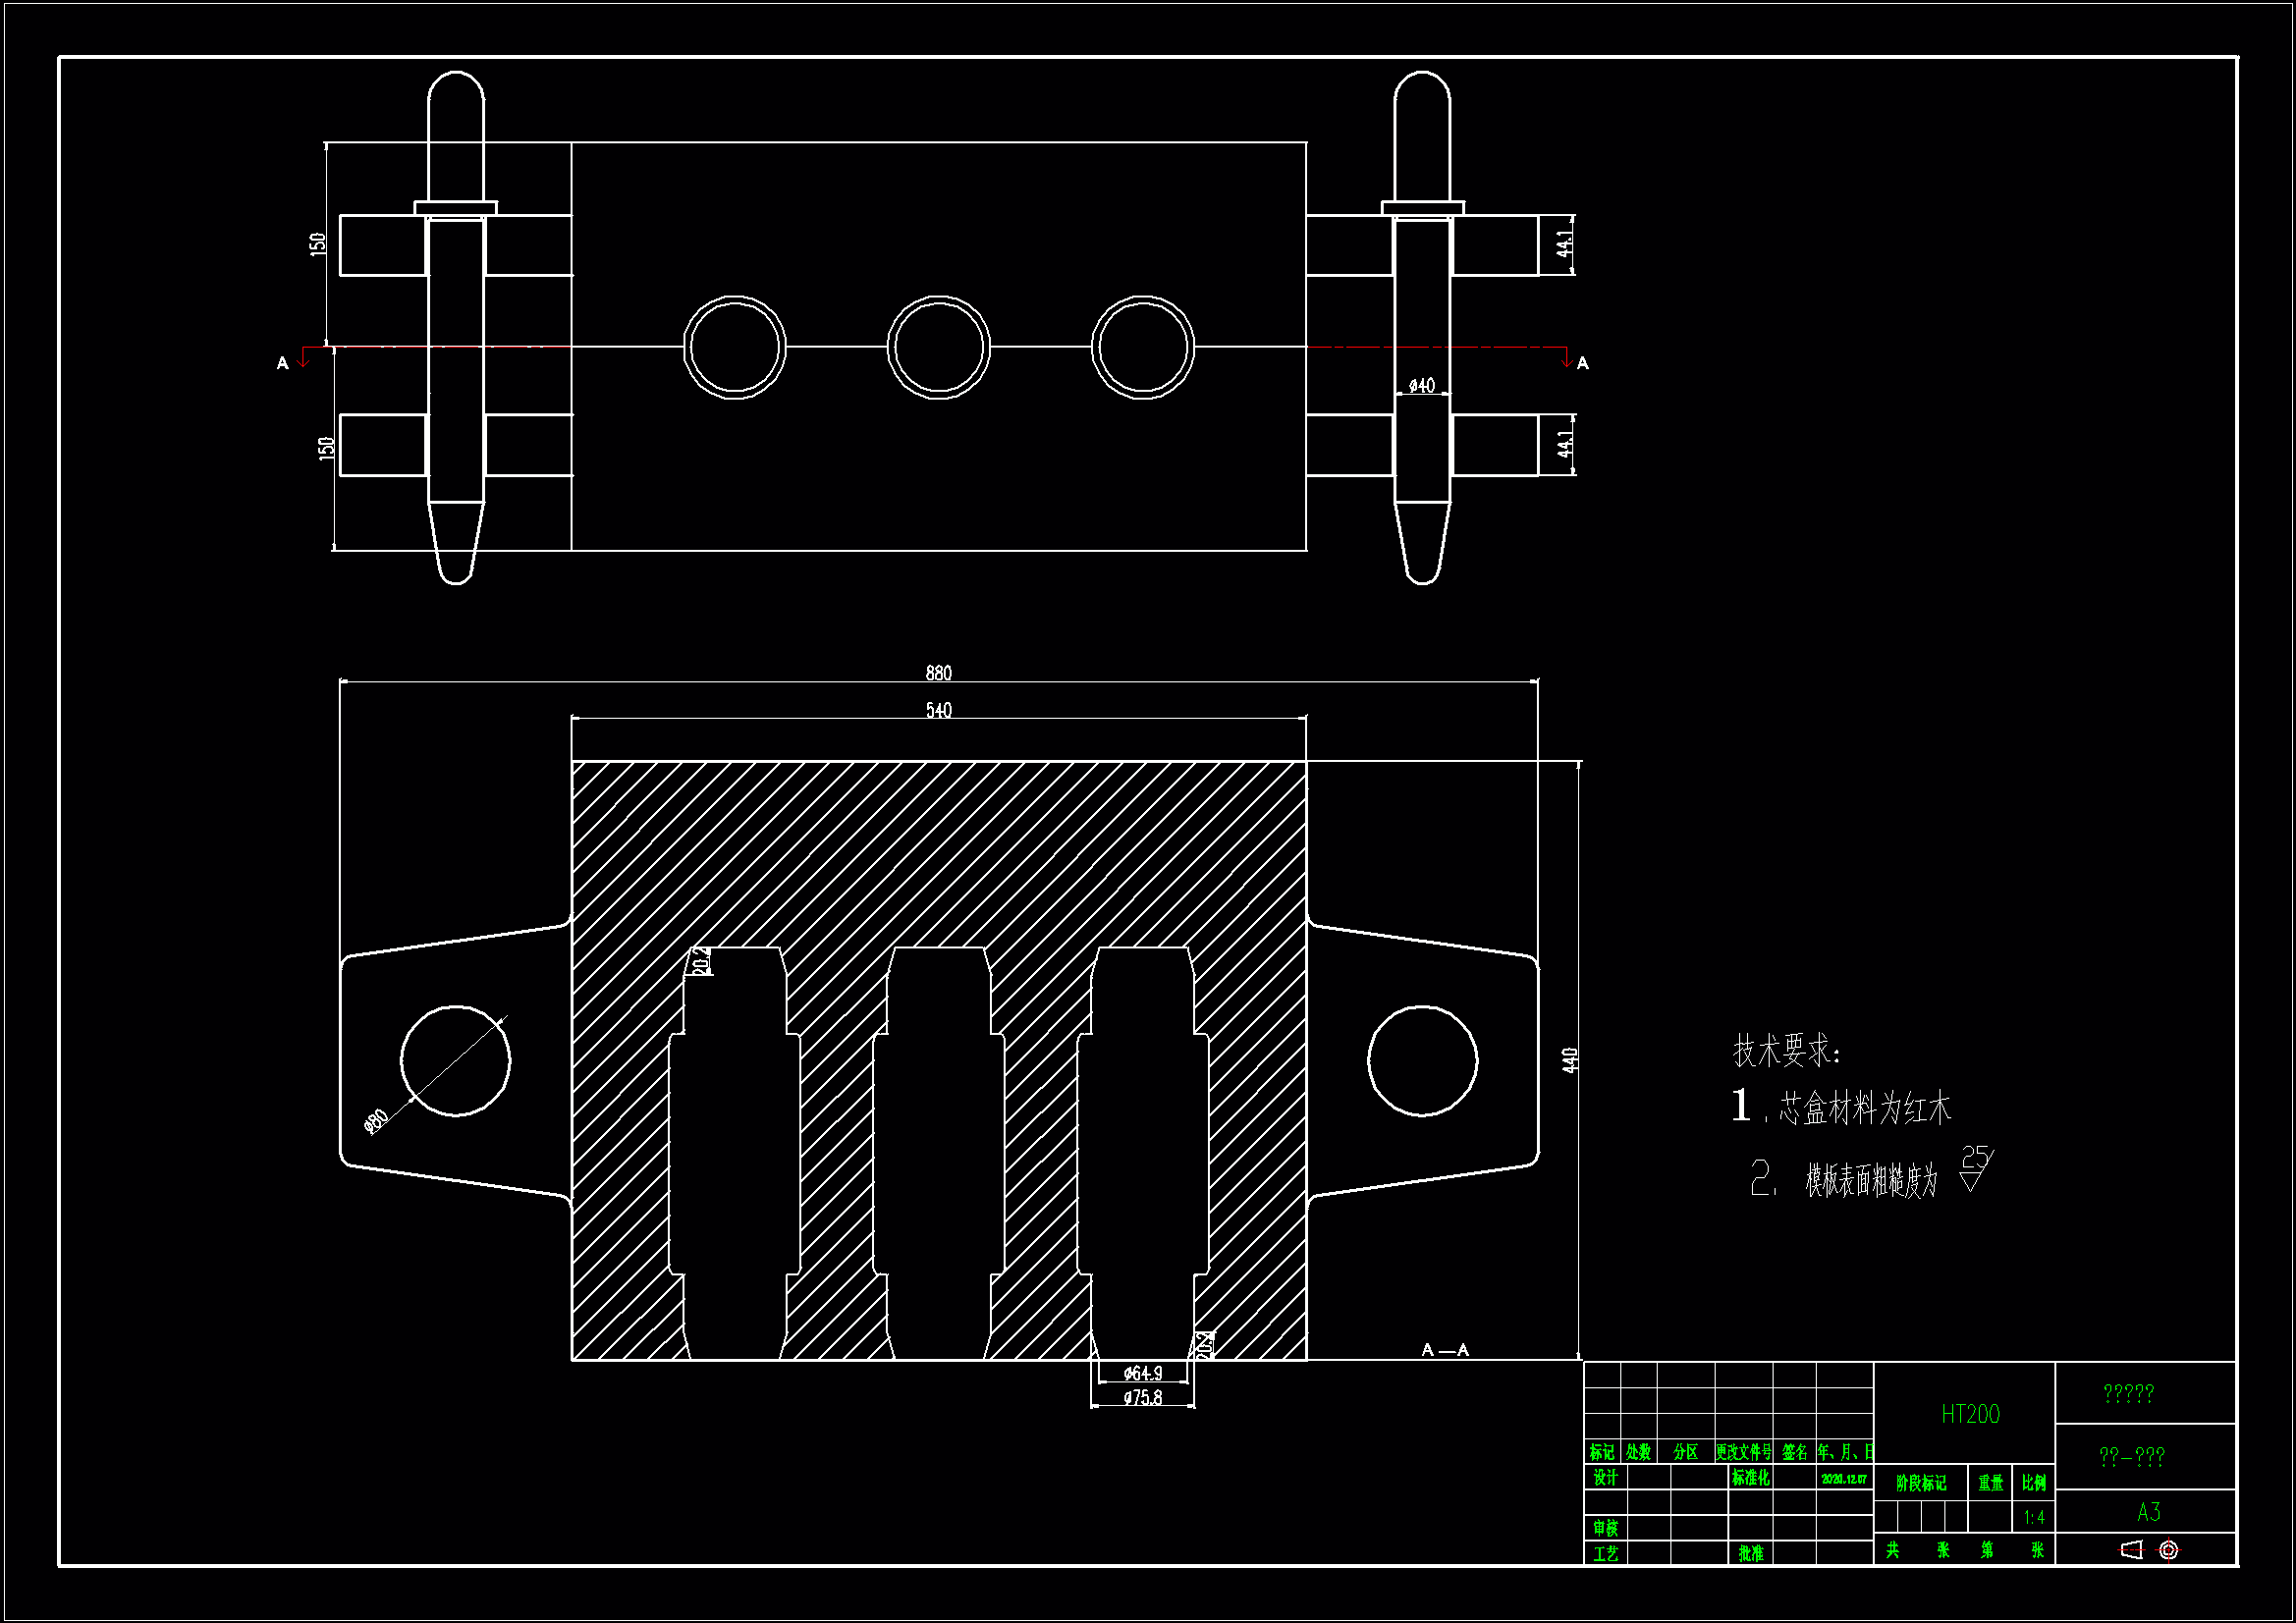The width and height of the screenshot is (2296, 1623).
Task: Select the leftmost circle in top view
Action: pyautogui.click(x=734, y=347)
